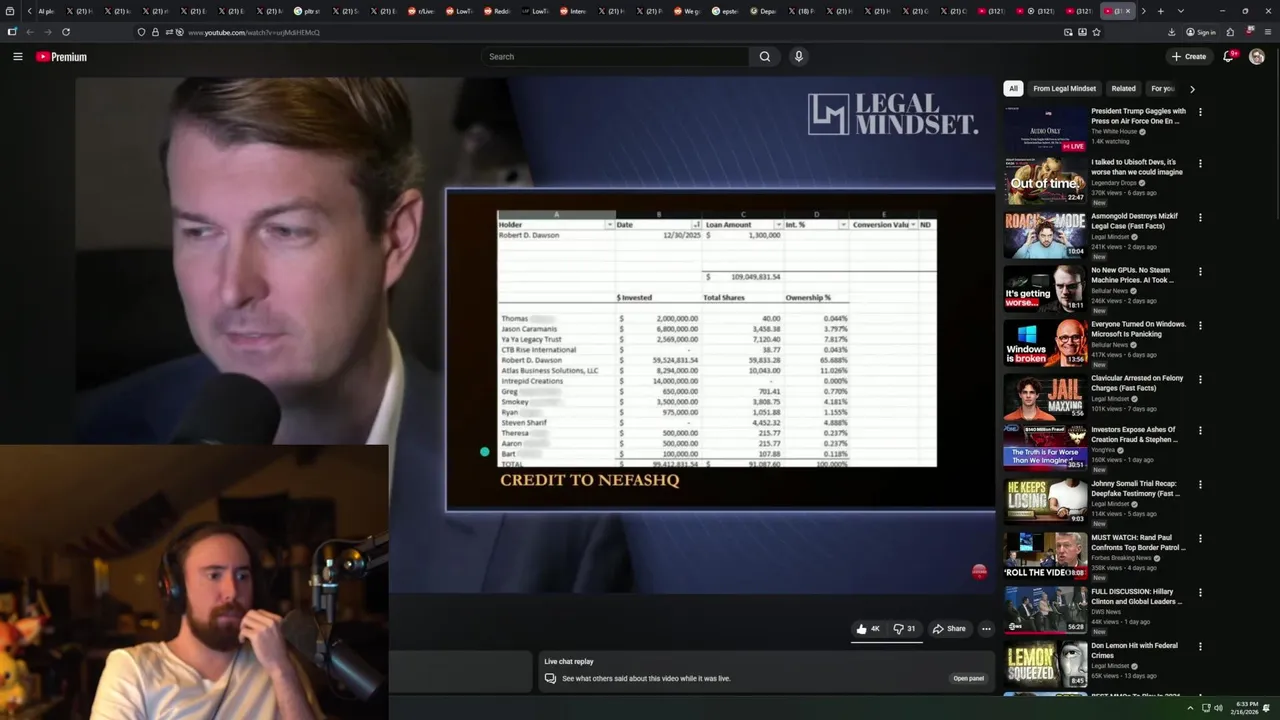The width and height of the screenshot is (1280, 720).
Task: Open the live chat replay icon
Action: click(550, 678)
